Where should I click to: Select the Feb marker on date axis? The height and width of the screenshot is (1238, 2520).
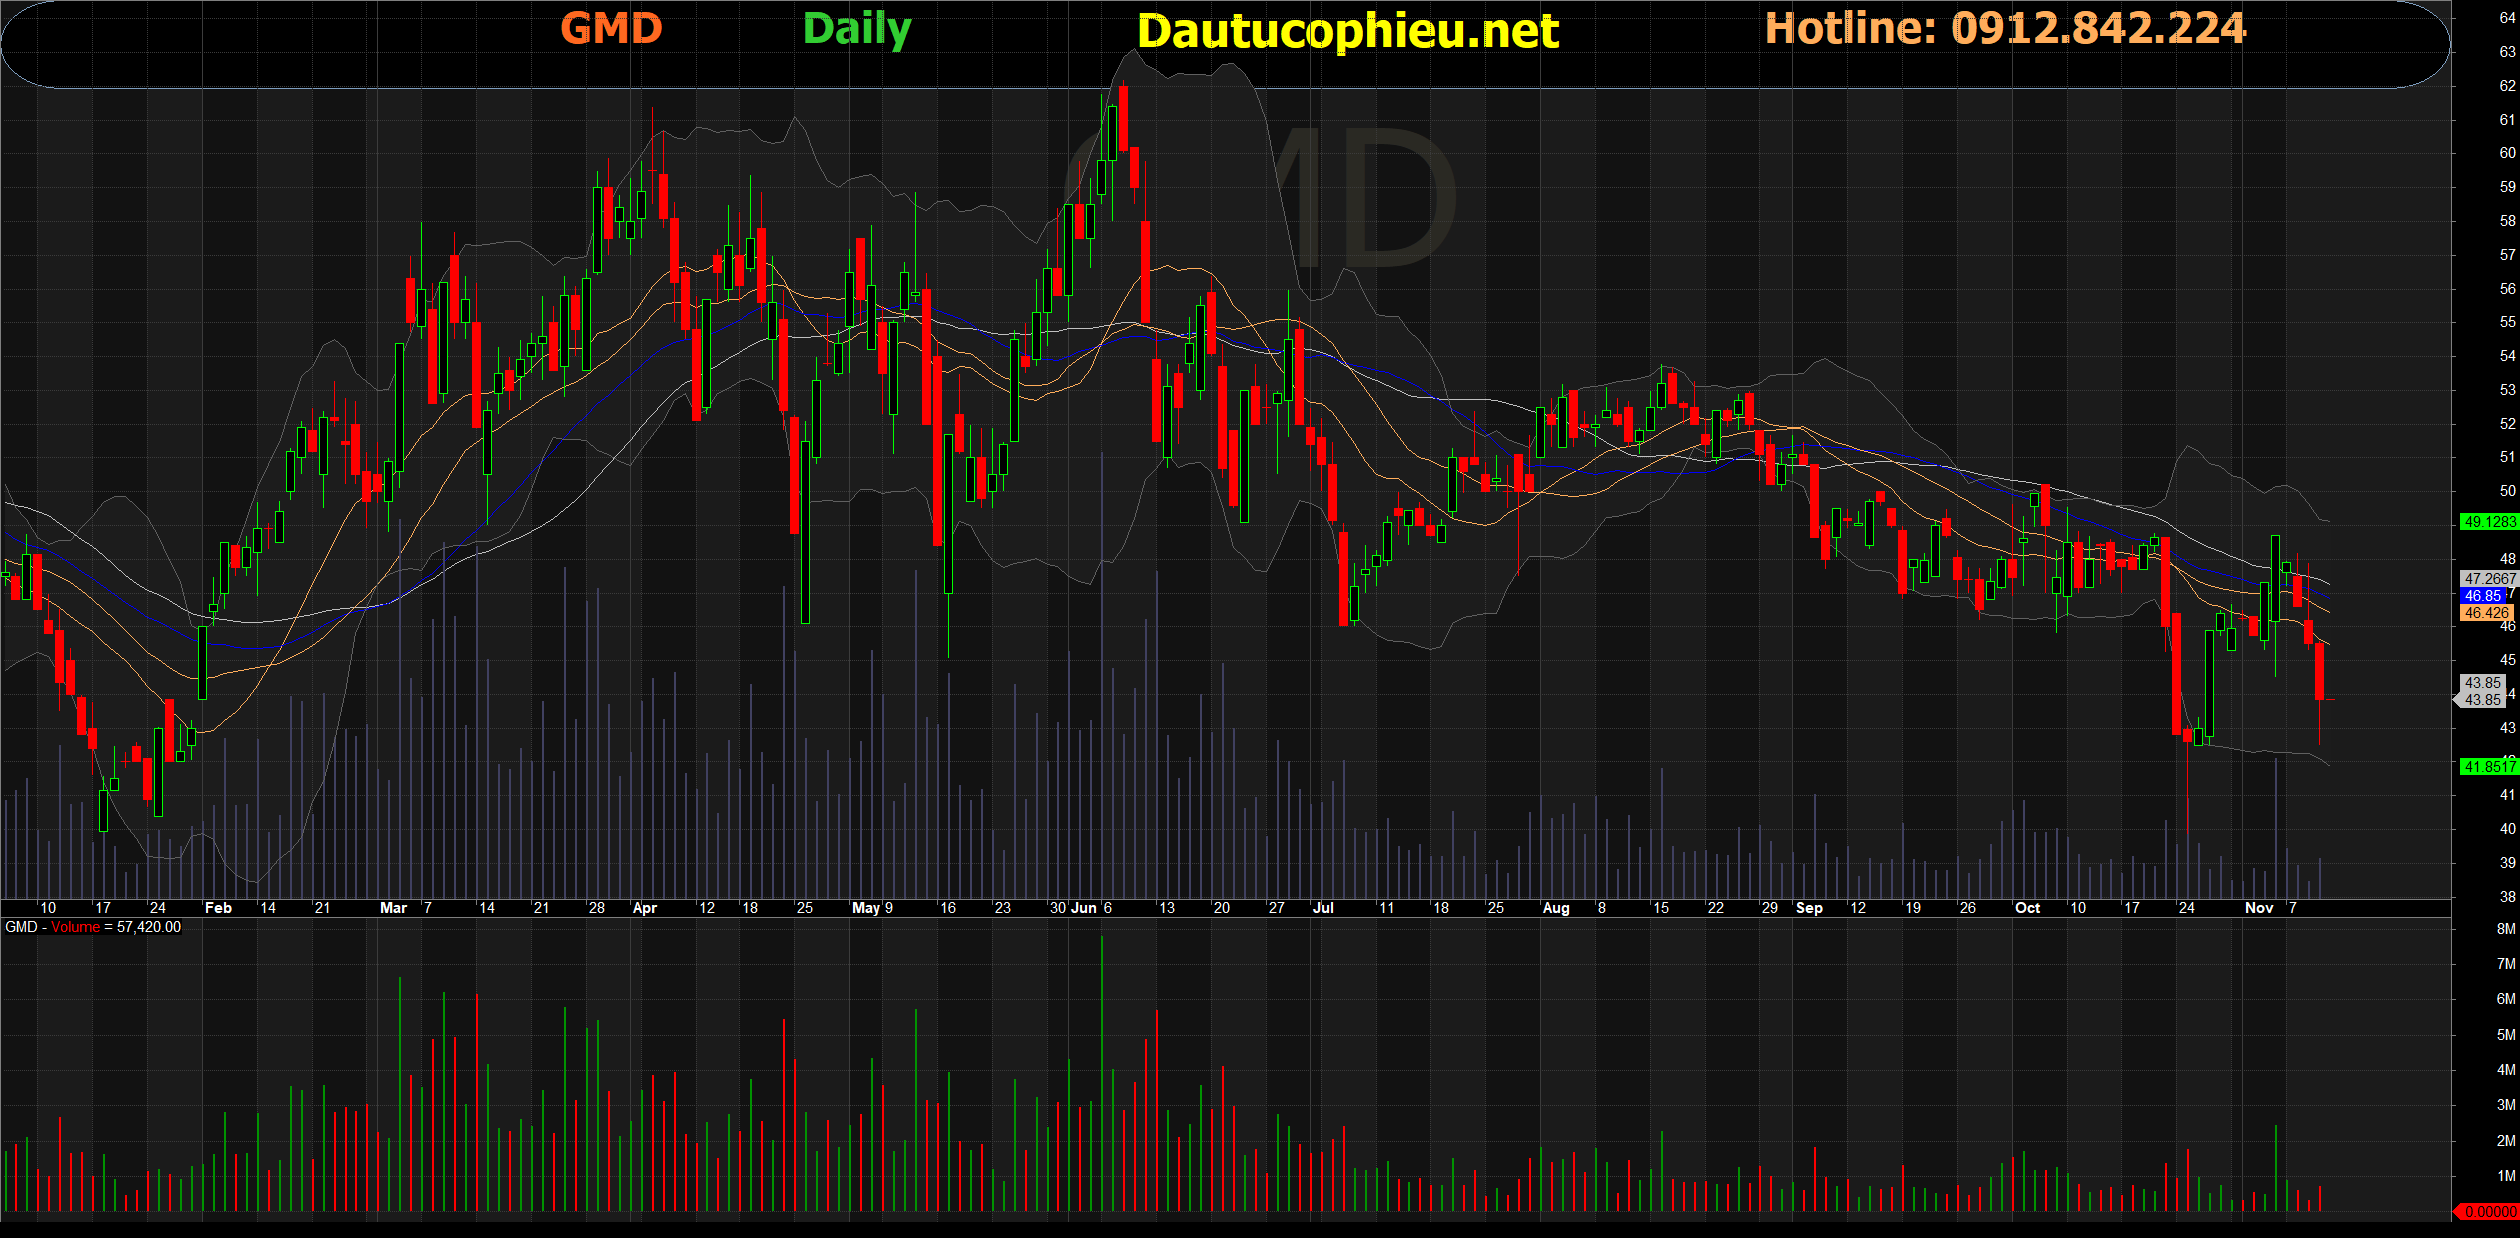pos(218,908)
